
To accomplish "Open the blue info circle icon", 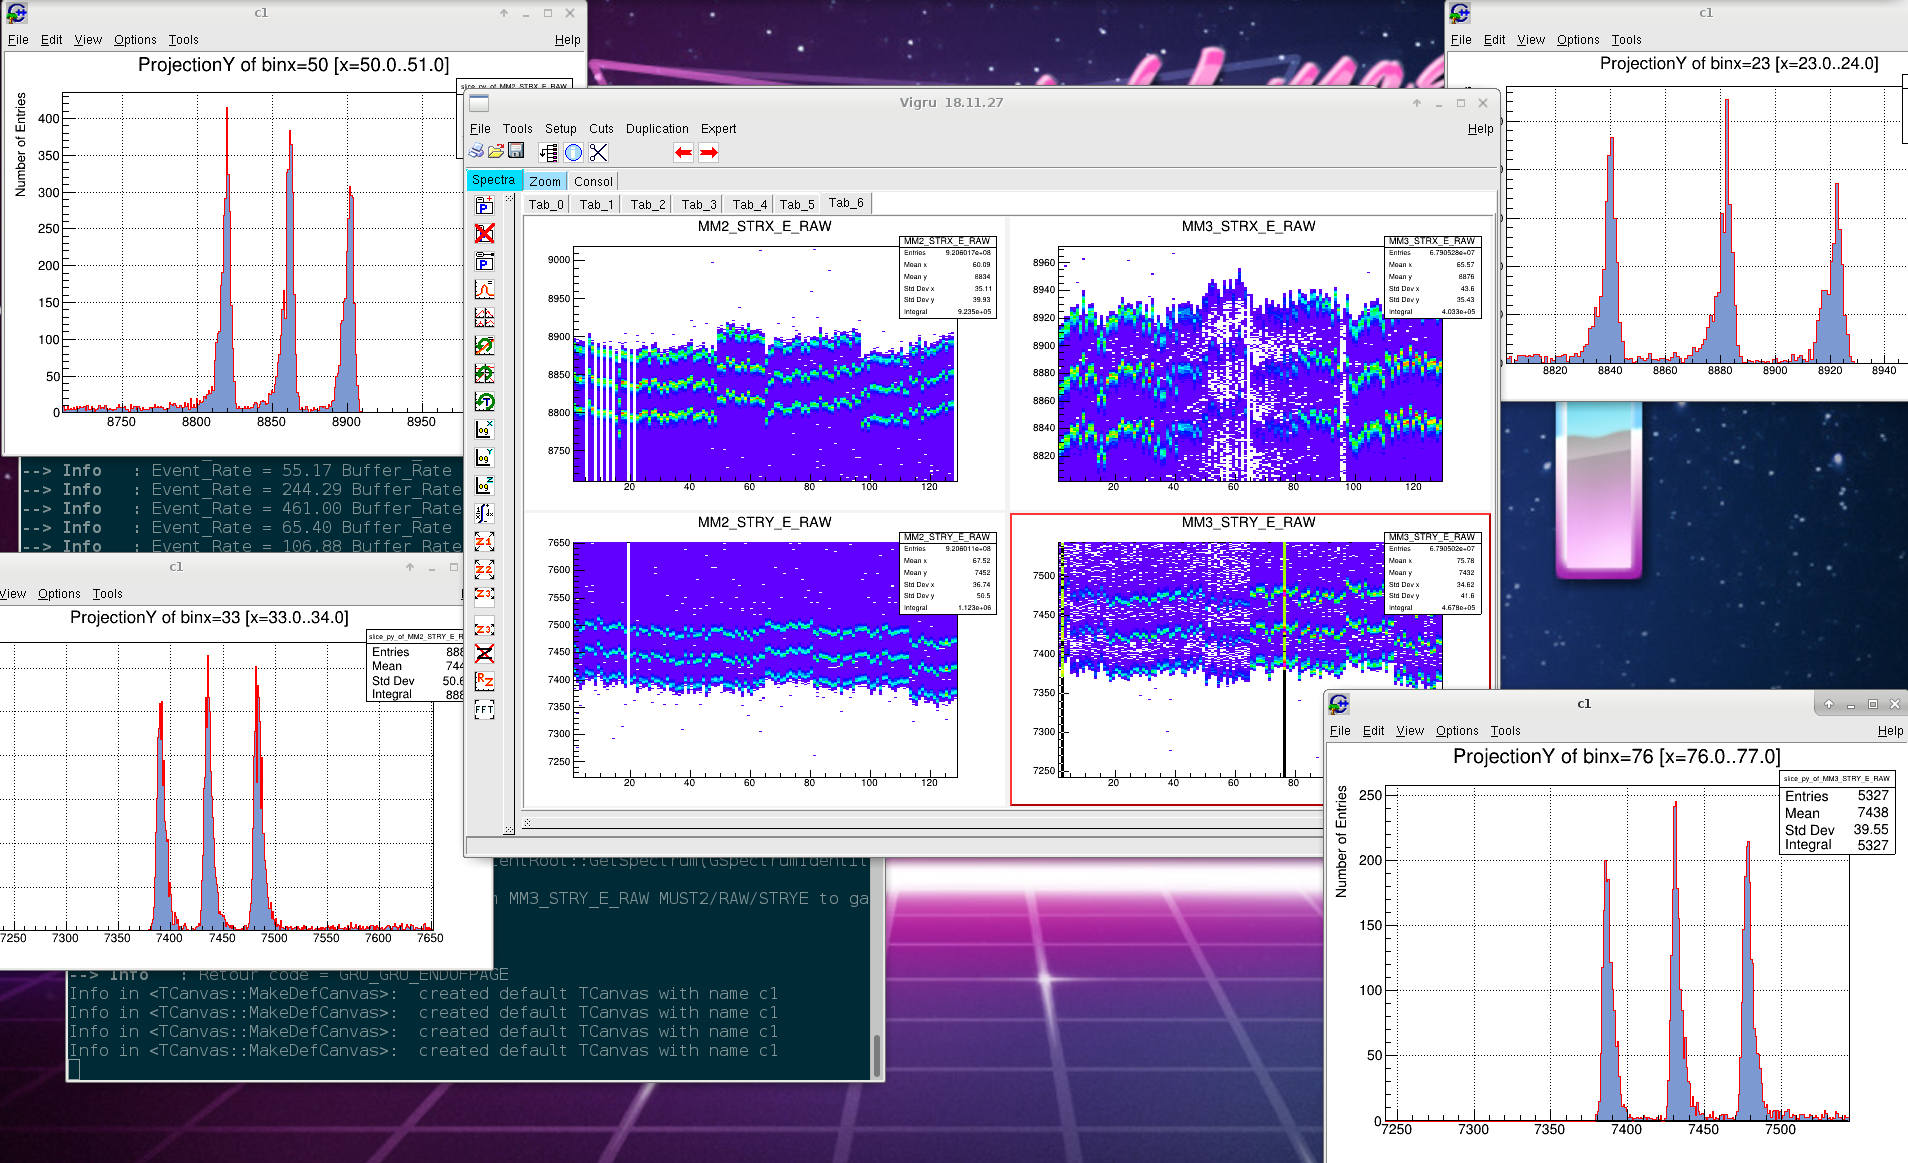I will [573, 152].
